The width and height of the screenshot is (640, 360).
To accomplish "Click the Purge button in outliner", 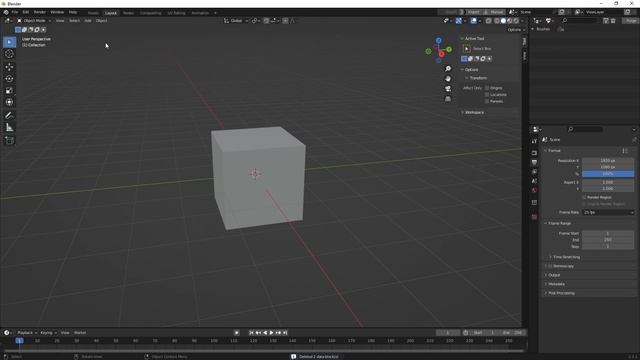I will [x=631, y=21].
